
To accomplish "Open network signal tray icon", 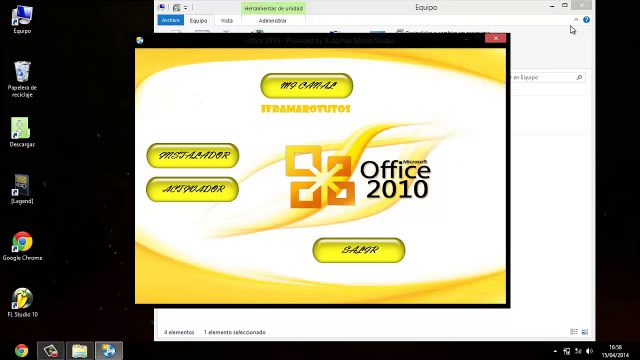I will 578,351.
